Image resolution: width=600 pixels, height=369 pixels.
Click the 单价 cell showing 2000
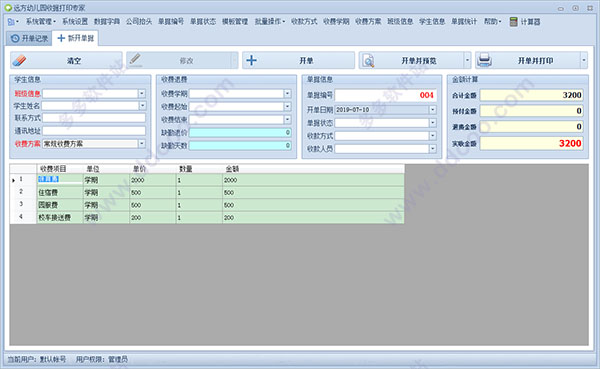click(153, 180)
